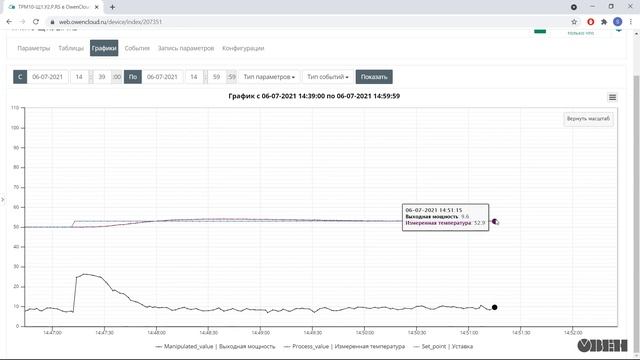Screen dimensions: 640x360
Task: Click the green status indicator at top
Action: [x=540, y=31]
